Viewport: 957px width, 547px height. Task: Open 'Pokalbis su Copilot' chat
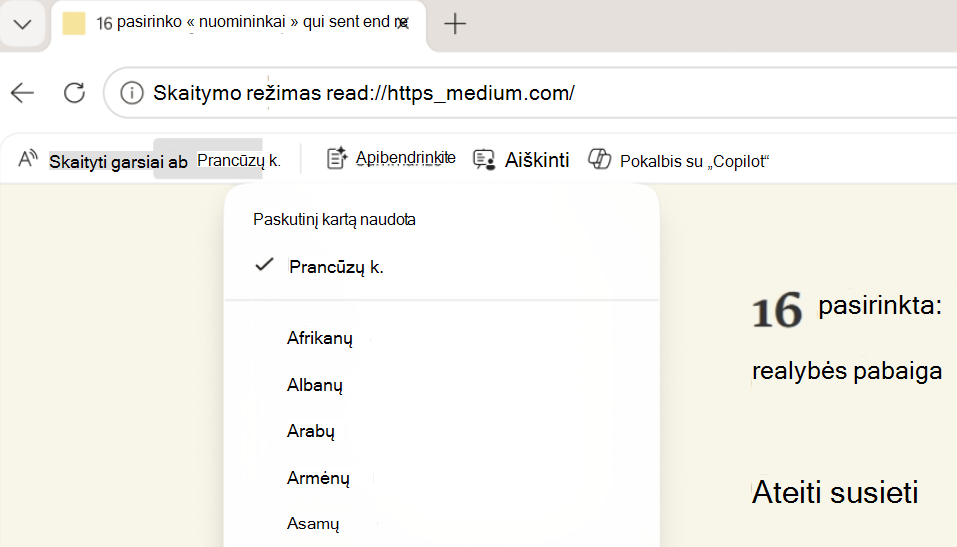(694, 161)
